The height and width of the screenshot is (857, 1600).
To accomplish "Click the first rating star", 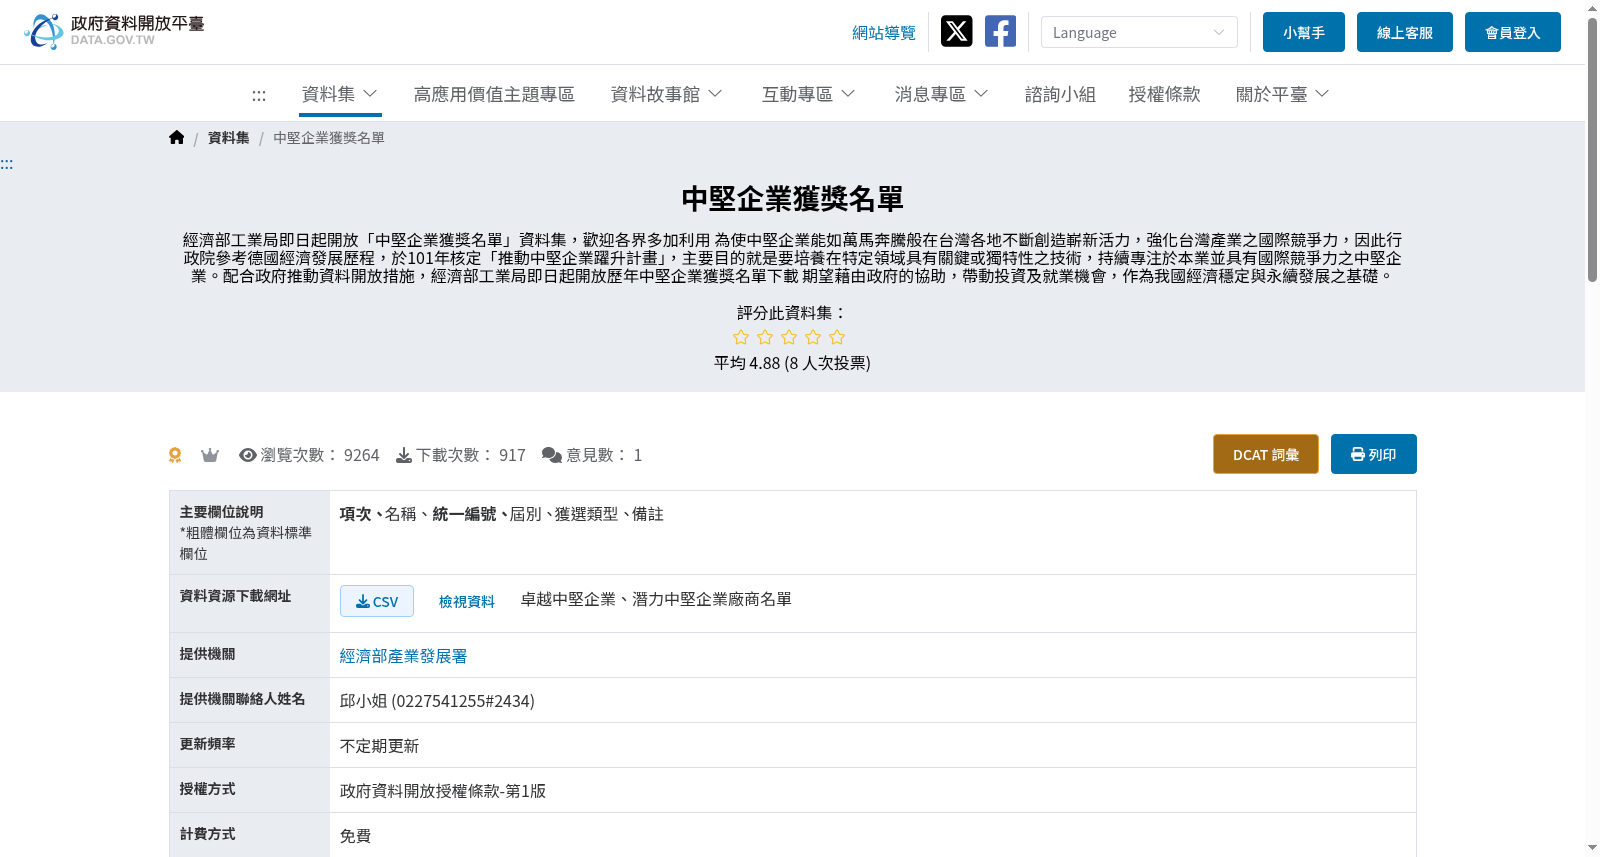I will click(x=741, y=338).
